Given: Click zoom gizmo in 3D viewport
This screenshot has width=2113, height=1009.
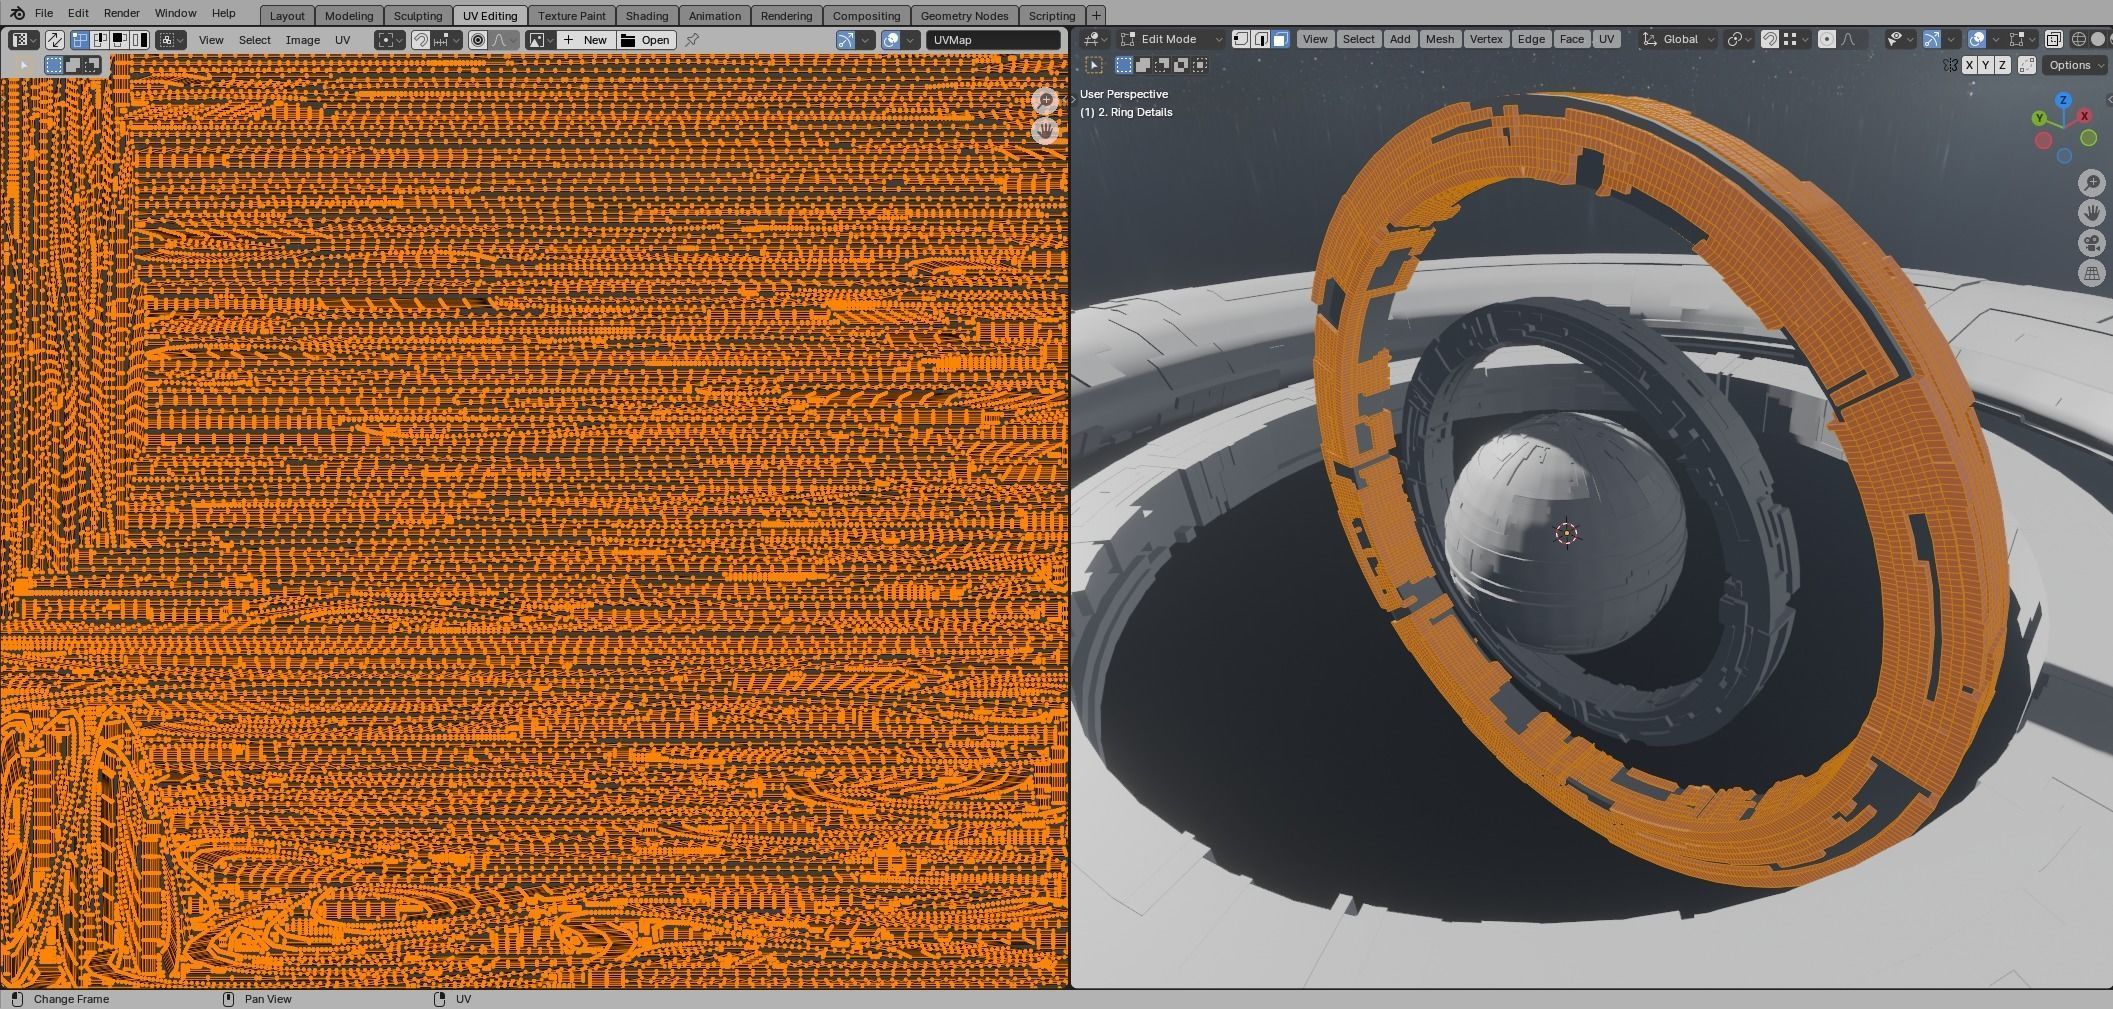Looking at the screenshot, I should point(2092,182).
